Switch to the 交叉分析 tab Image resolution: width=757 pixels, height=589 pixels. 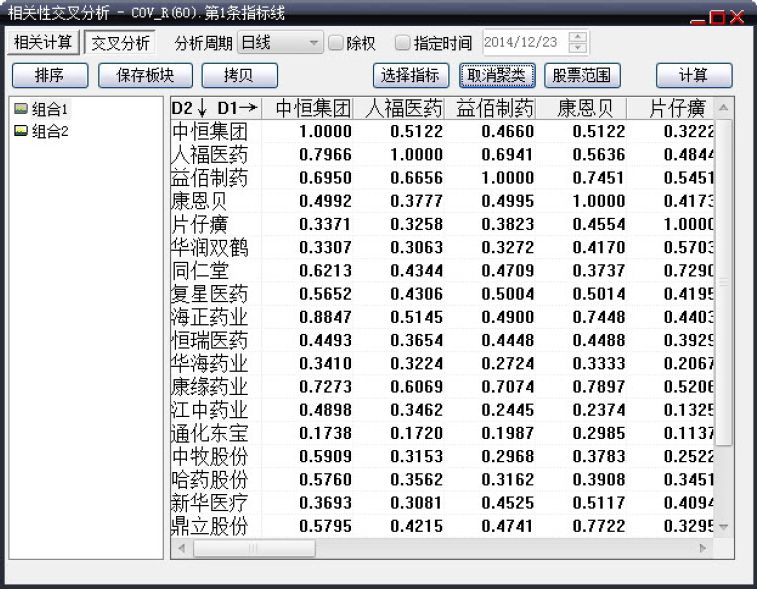point(120,43)
